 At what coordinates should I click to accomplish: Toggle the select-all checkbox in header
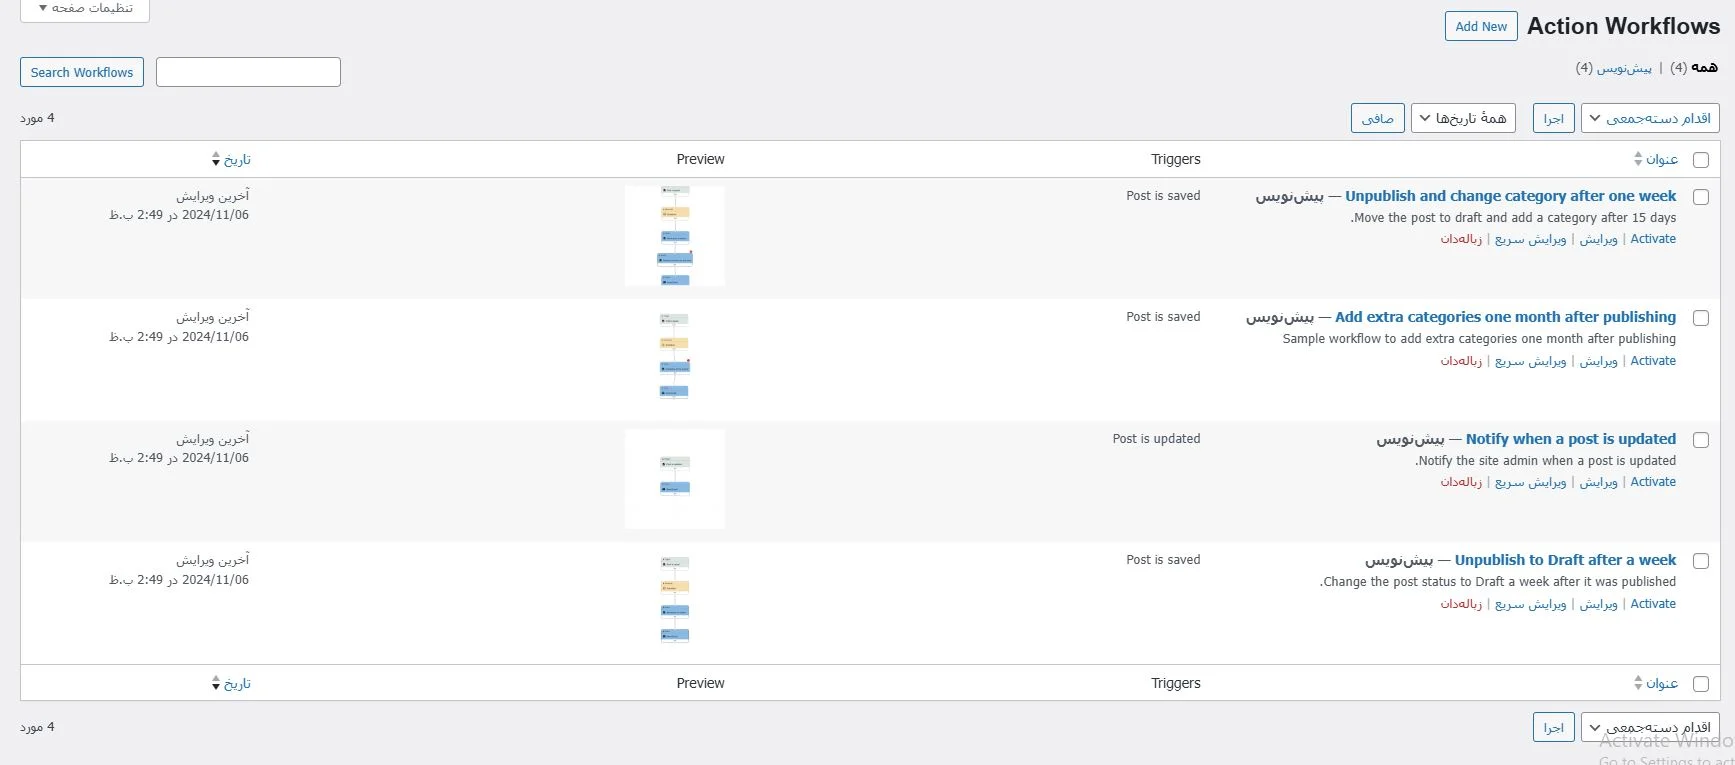coord(1700,160)
